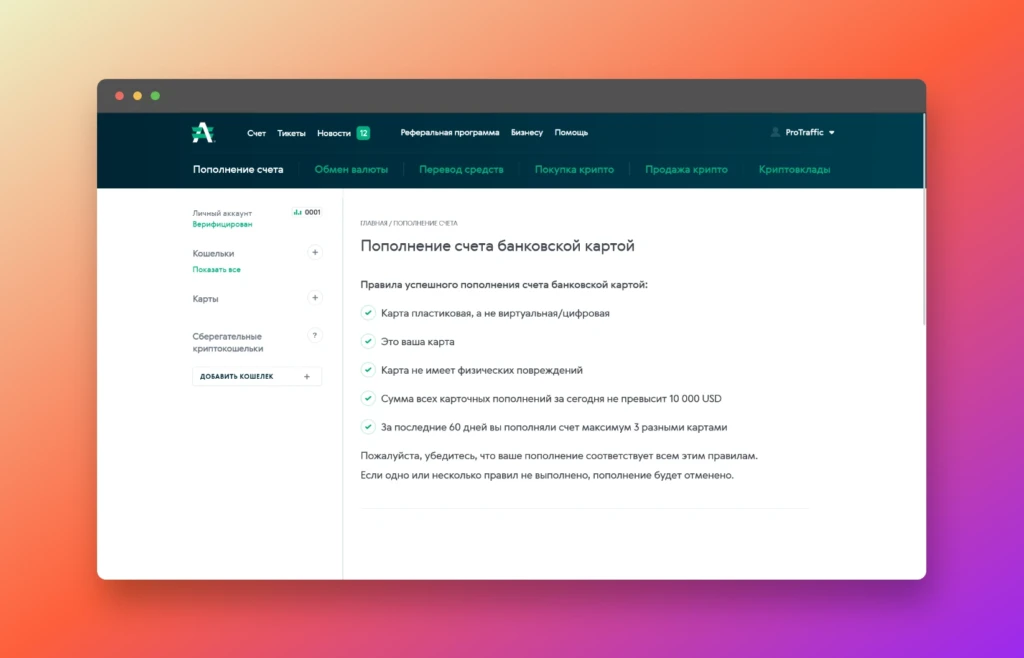Switch to the Криптовклады tab
This screenshot has width=1024, height=658.
[x=795, y=170]
